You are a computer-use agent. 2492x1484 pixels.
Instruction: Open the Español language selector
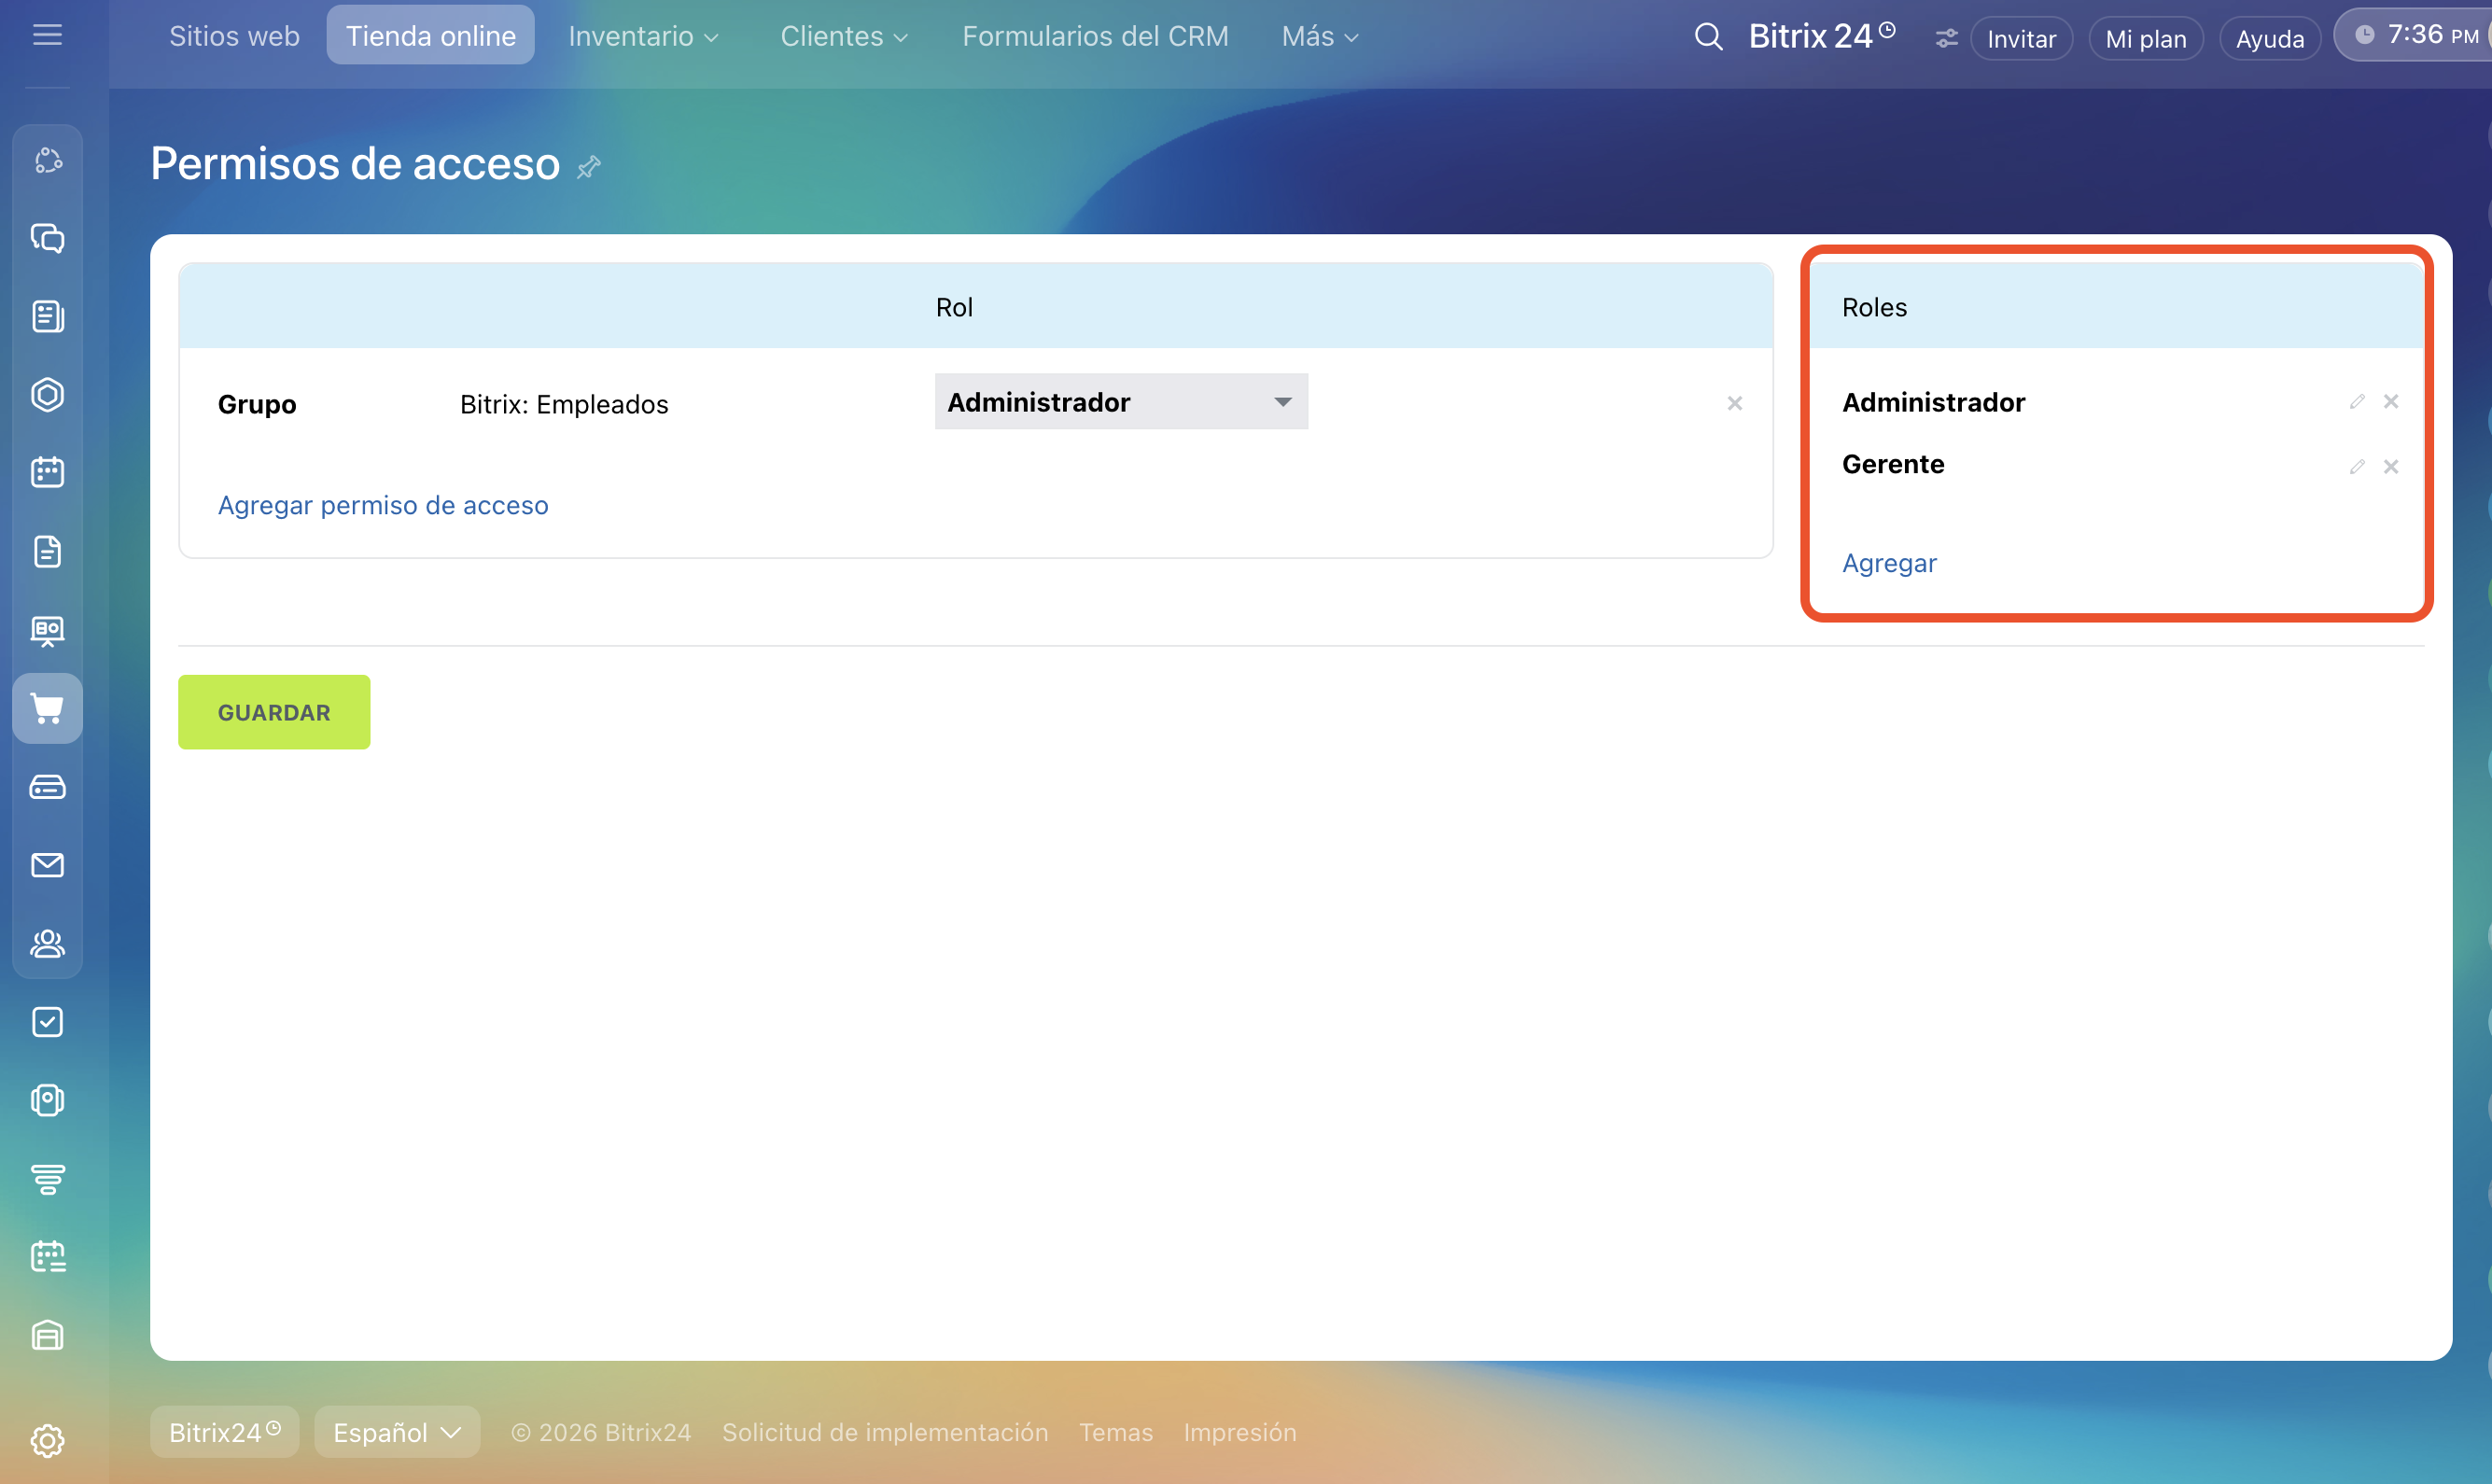pos(396,1432)
